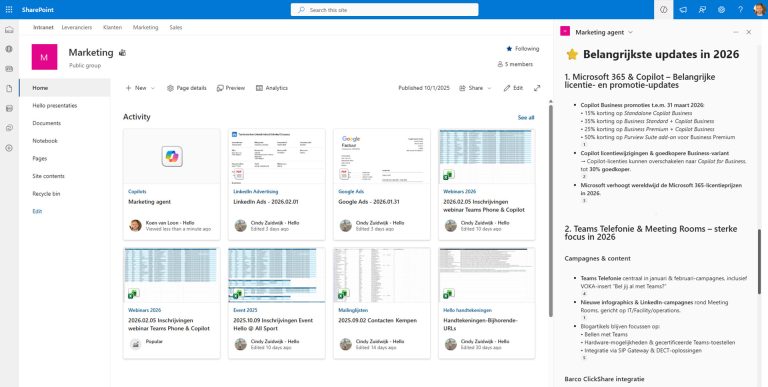Image resolution: width=768 pixels, height=387 pixels.
Task: View the 5 members list
Action: tap(515, 64)
